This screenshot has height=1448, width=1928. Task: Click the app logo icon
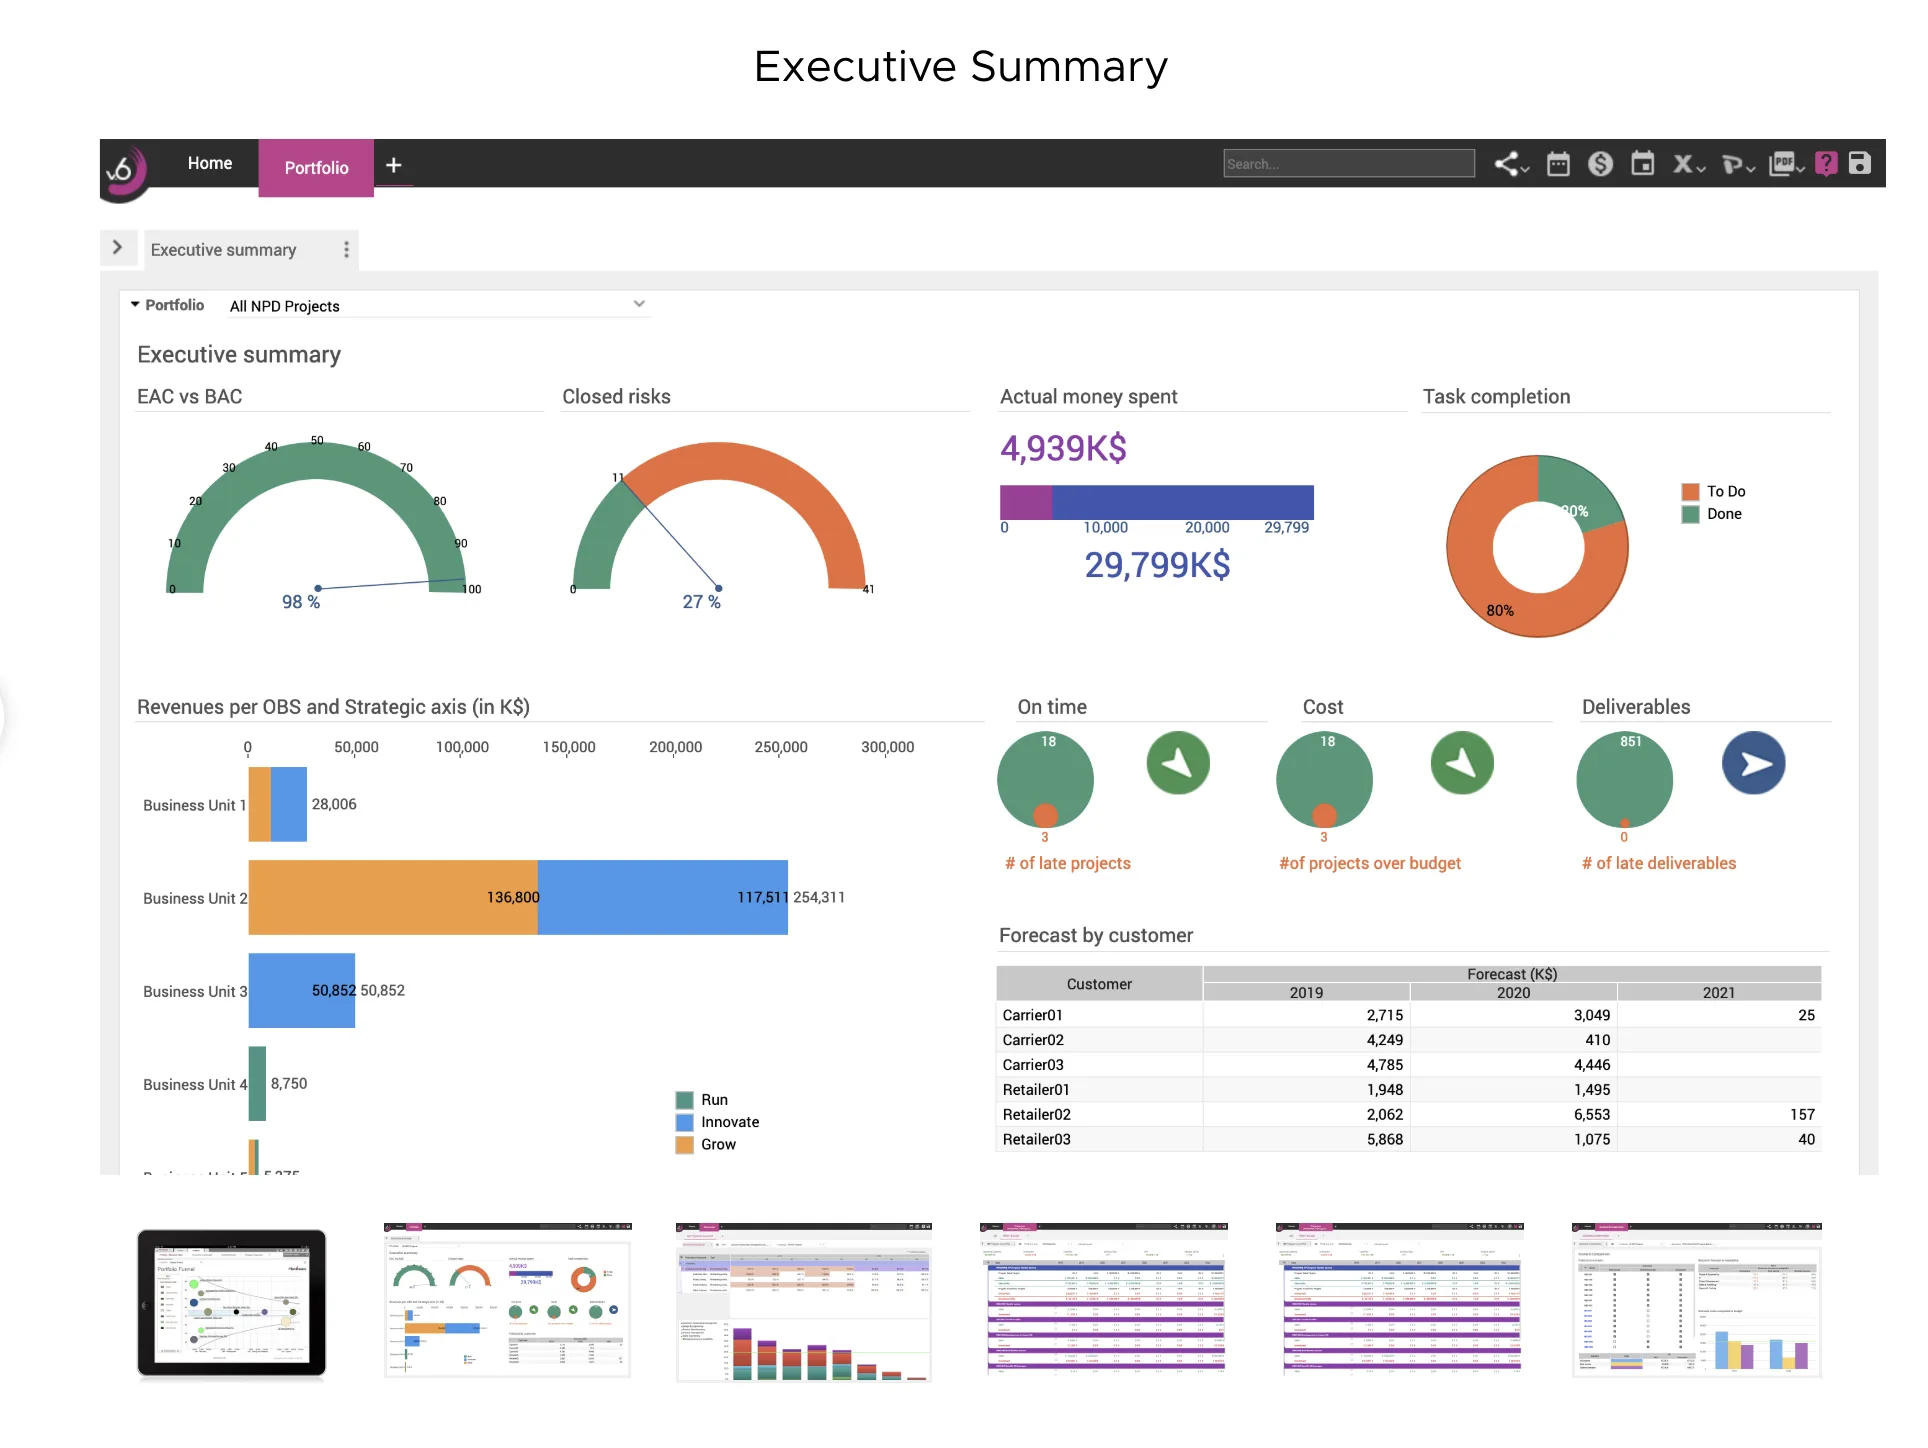click(x=123, y=170)
